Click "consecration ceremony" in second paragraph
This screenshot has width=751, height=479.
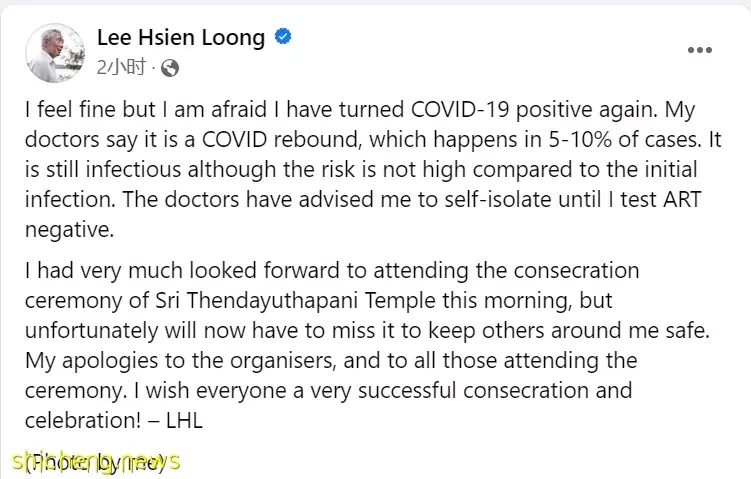(332, 285)
